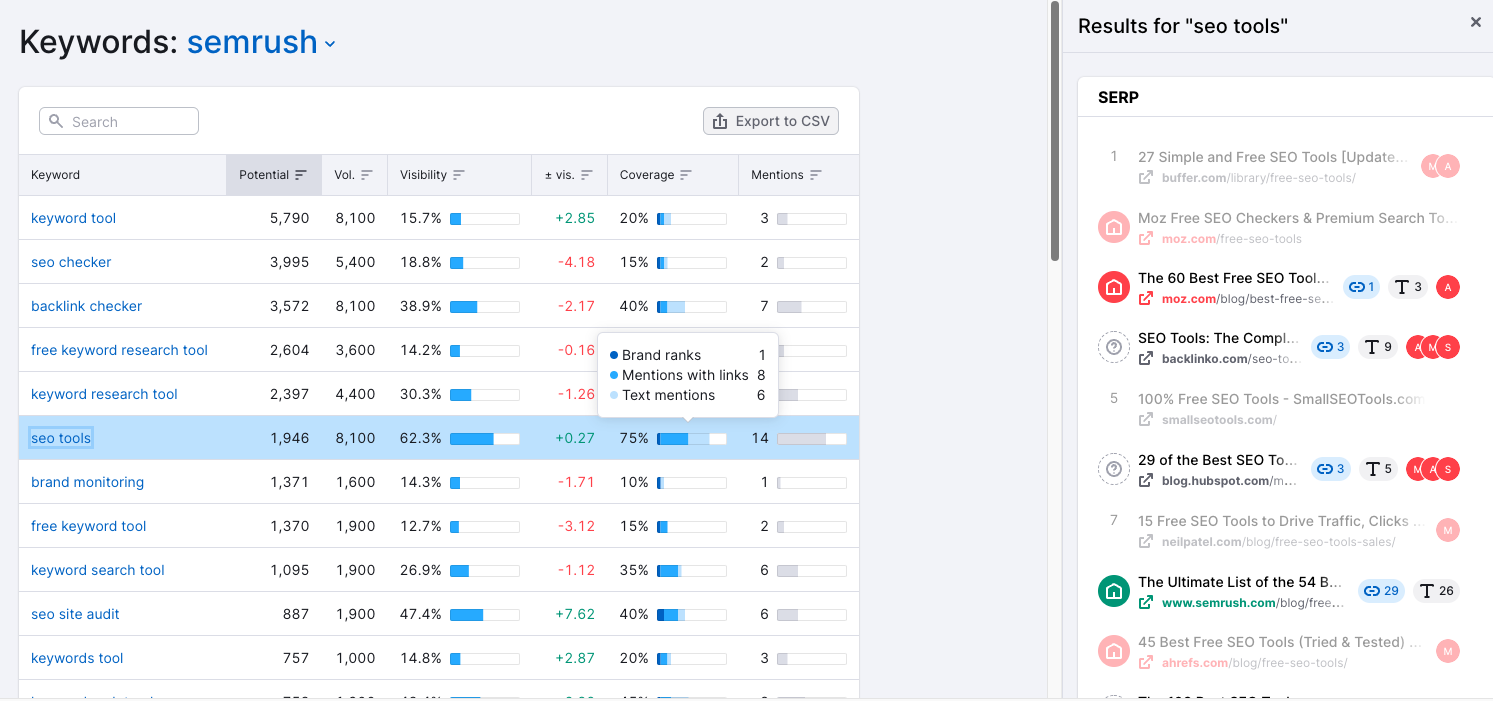Click the link badge showing 29
This screenshot has width=1493, height=701.
pyautogui.click(x=1382, y=591)
